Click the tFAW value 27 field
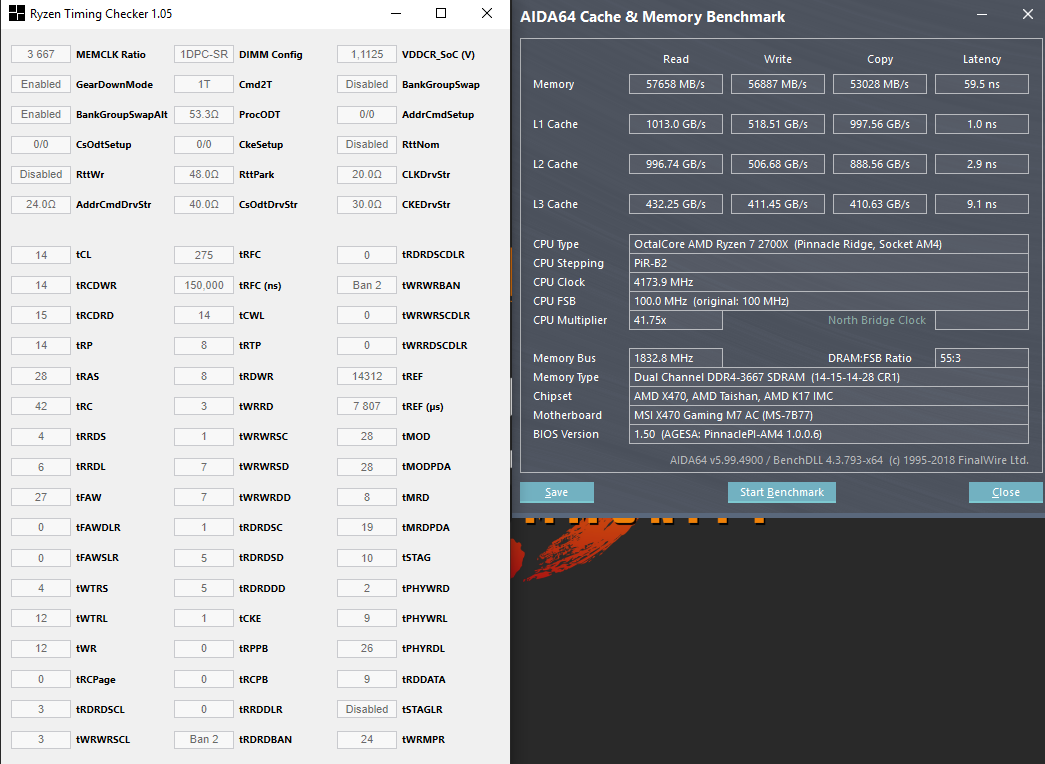 [x=41, y=497]
